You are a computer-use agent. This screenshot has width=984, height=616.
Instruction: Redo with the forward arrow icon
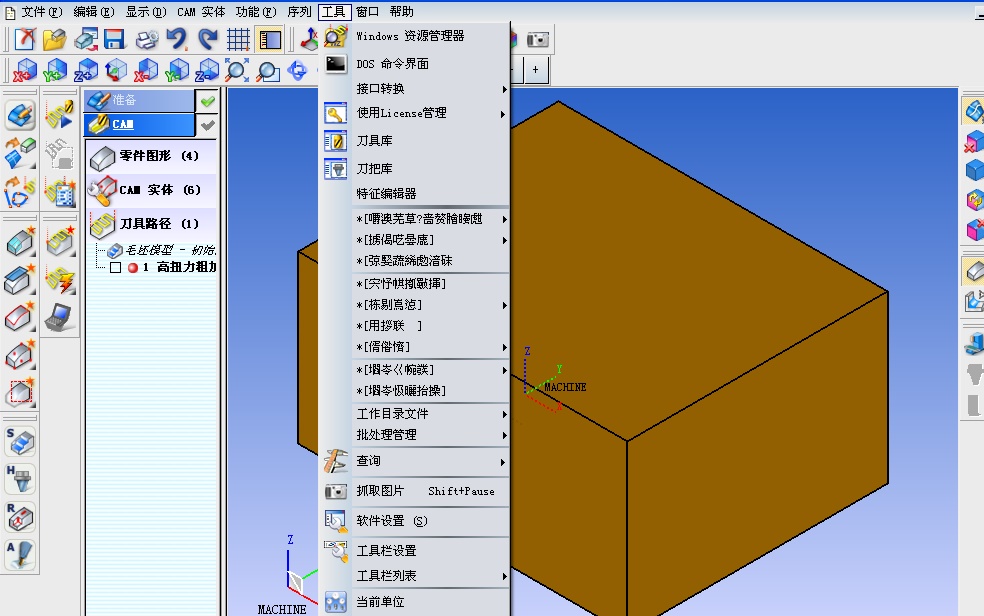[x=207, y=40]
